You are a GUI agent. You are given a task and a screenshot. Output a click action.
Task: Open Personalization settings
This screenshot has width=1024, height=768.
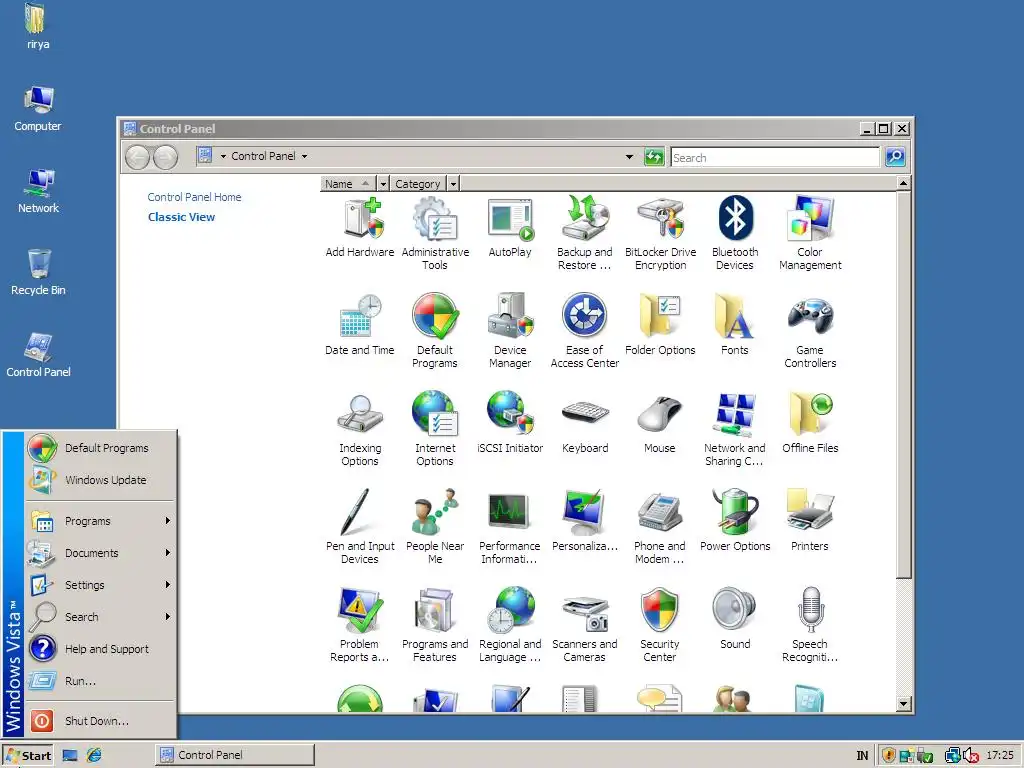(584, 520)
